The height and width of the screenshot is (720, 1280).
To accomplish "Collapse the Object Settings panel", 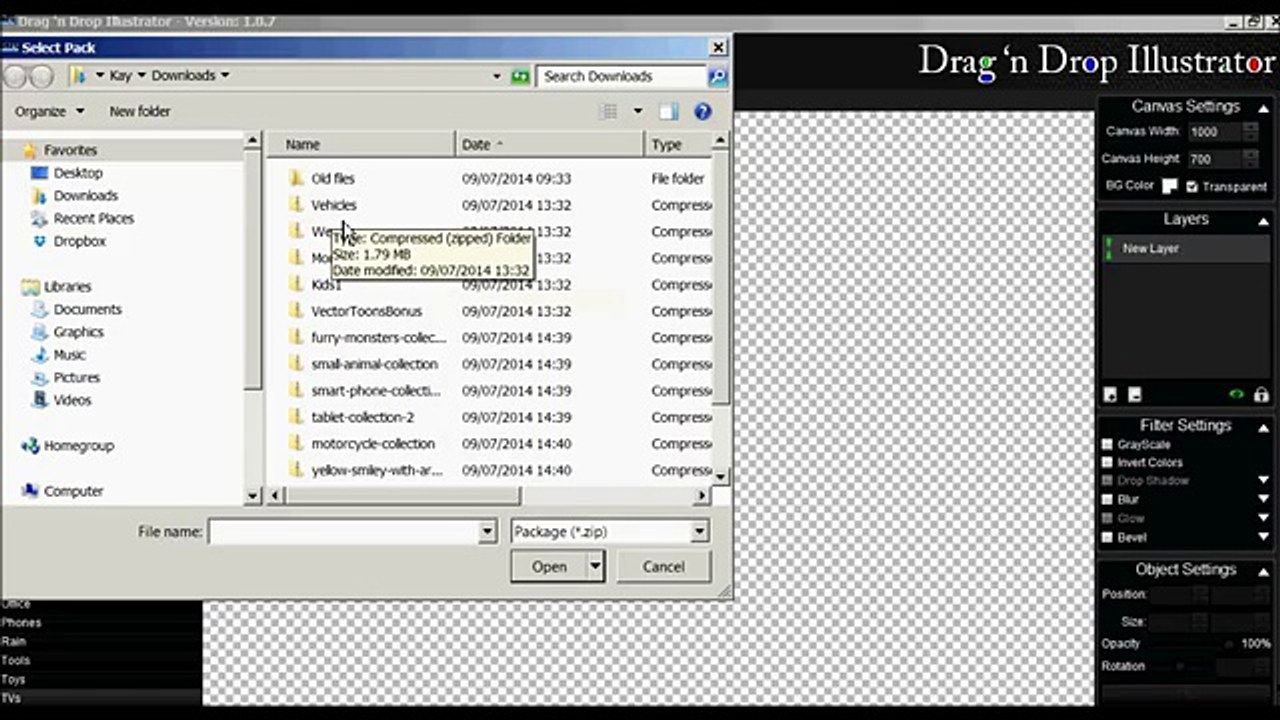I will point(1263,571).
